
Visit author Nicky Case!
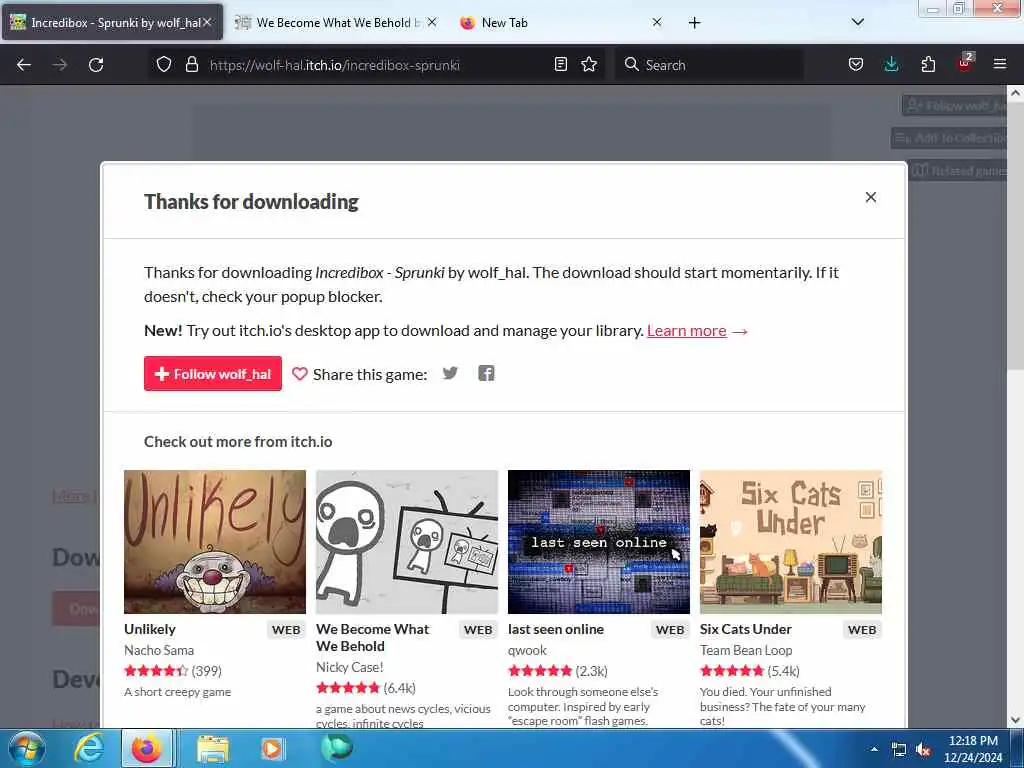point(349,667)
